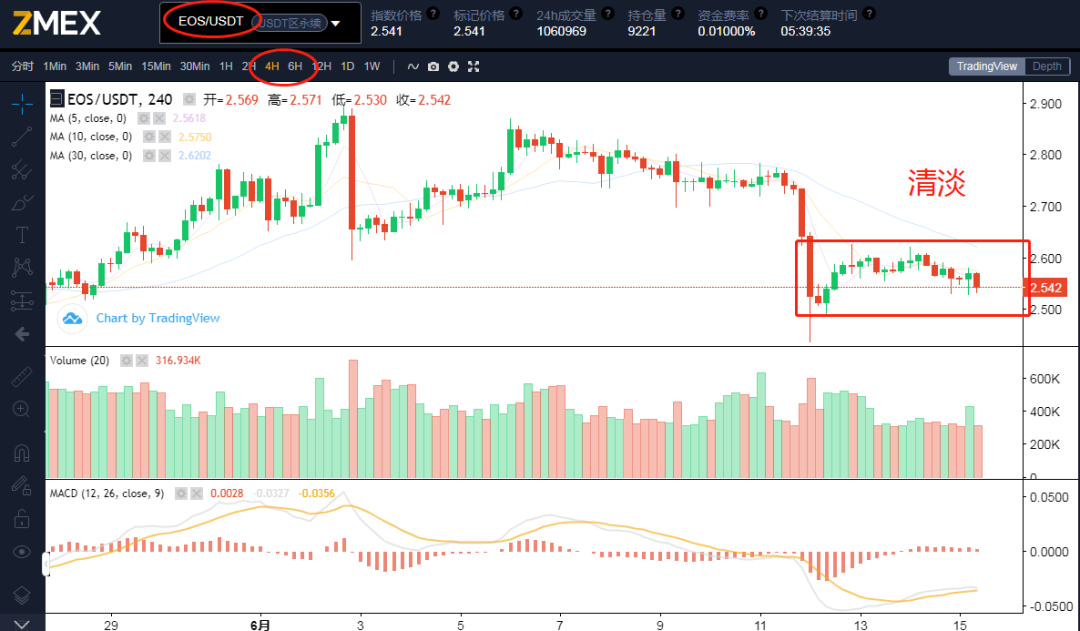Select the 1D timeframe
Screen dimensions: 1080x631
pos(347,66)
